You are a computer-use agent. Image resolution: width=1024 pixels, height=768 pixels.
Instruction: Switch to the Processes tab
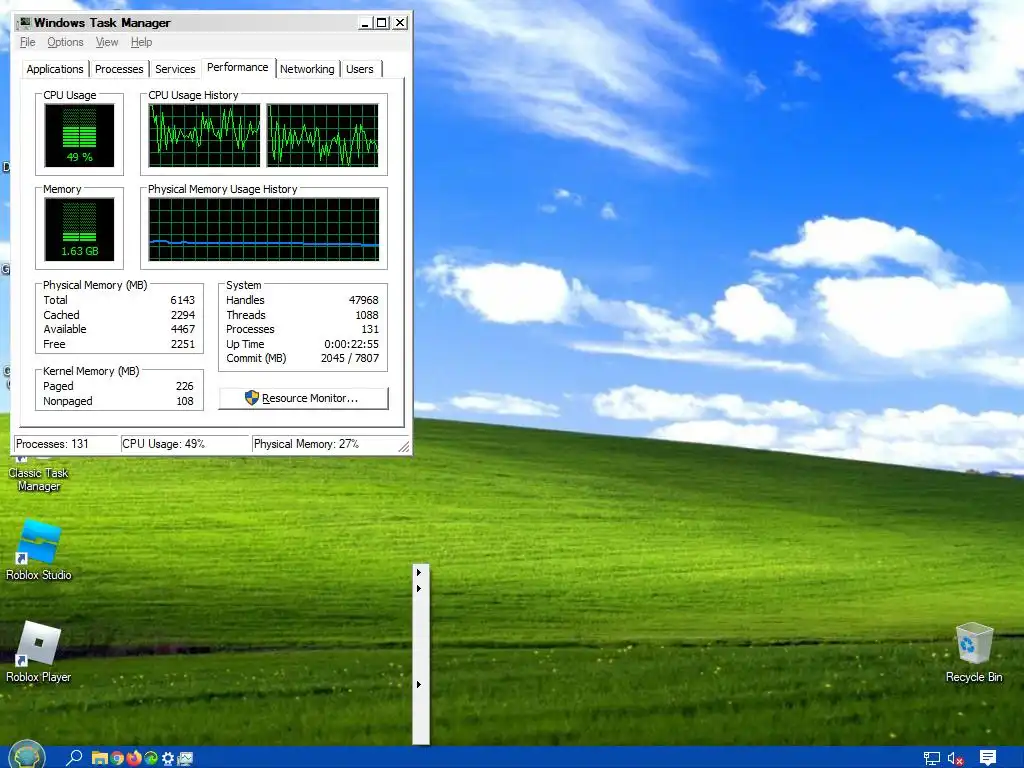(119, 69)
